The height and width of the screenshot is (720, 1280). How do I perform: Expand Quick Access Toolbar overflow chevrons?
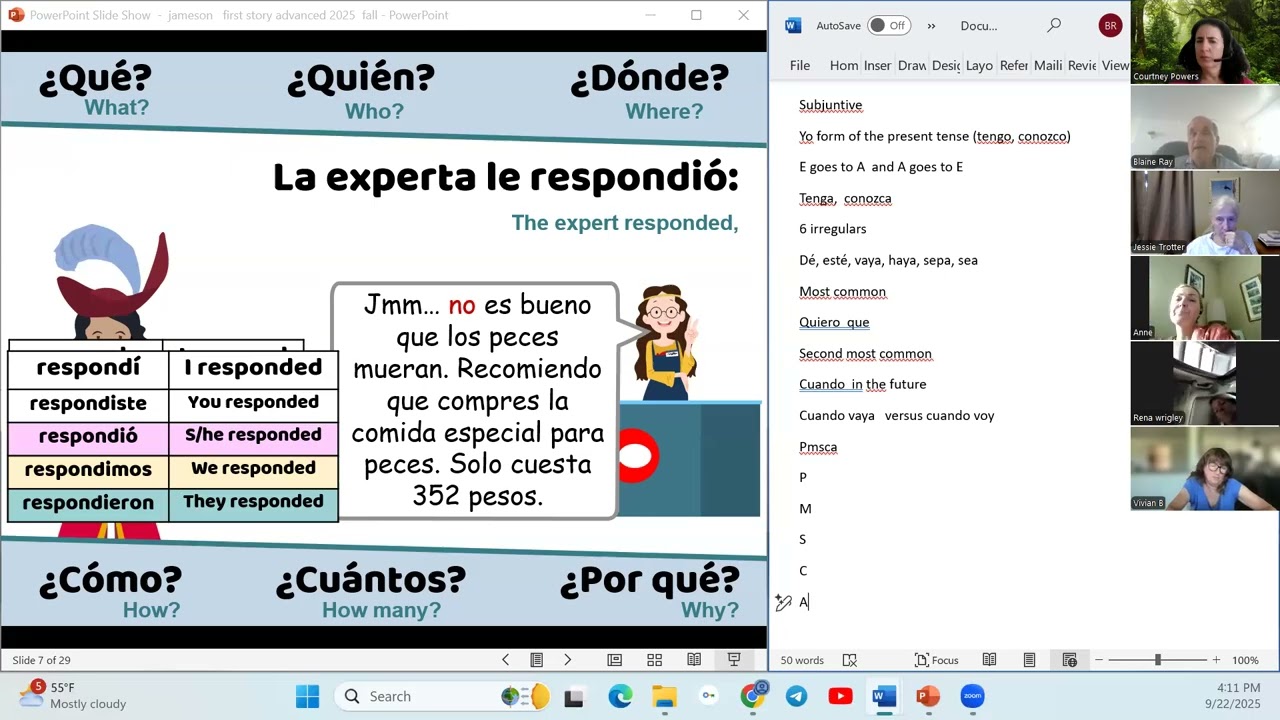[x=931, y=26]
